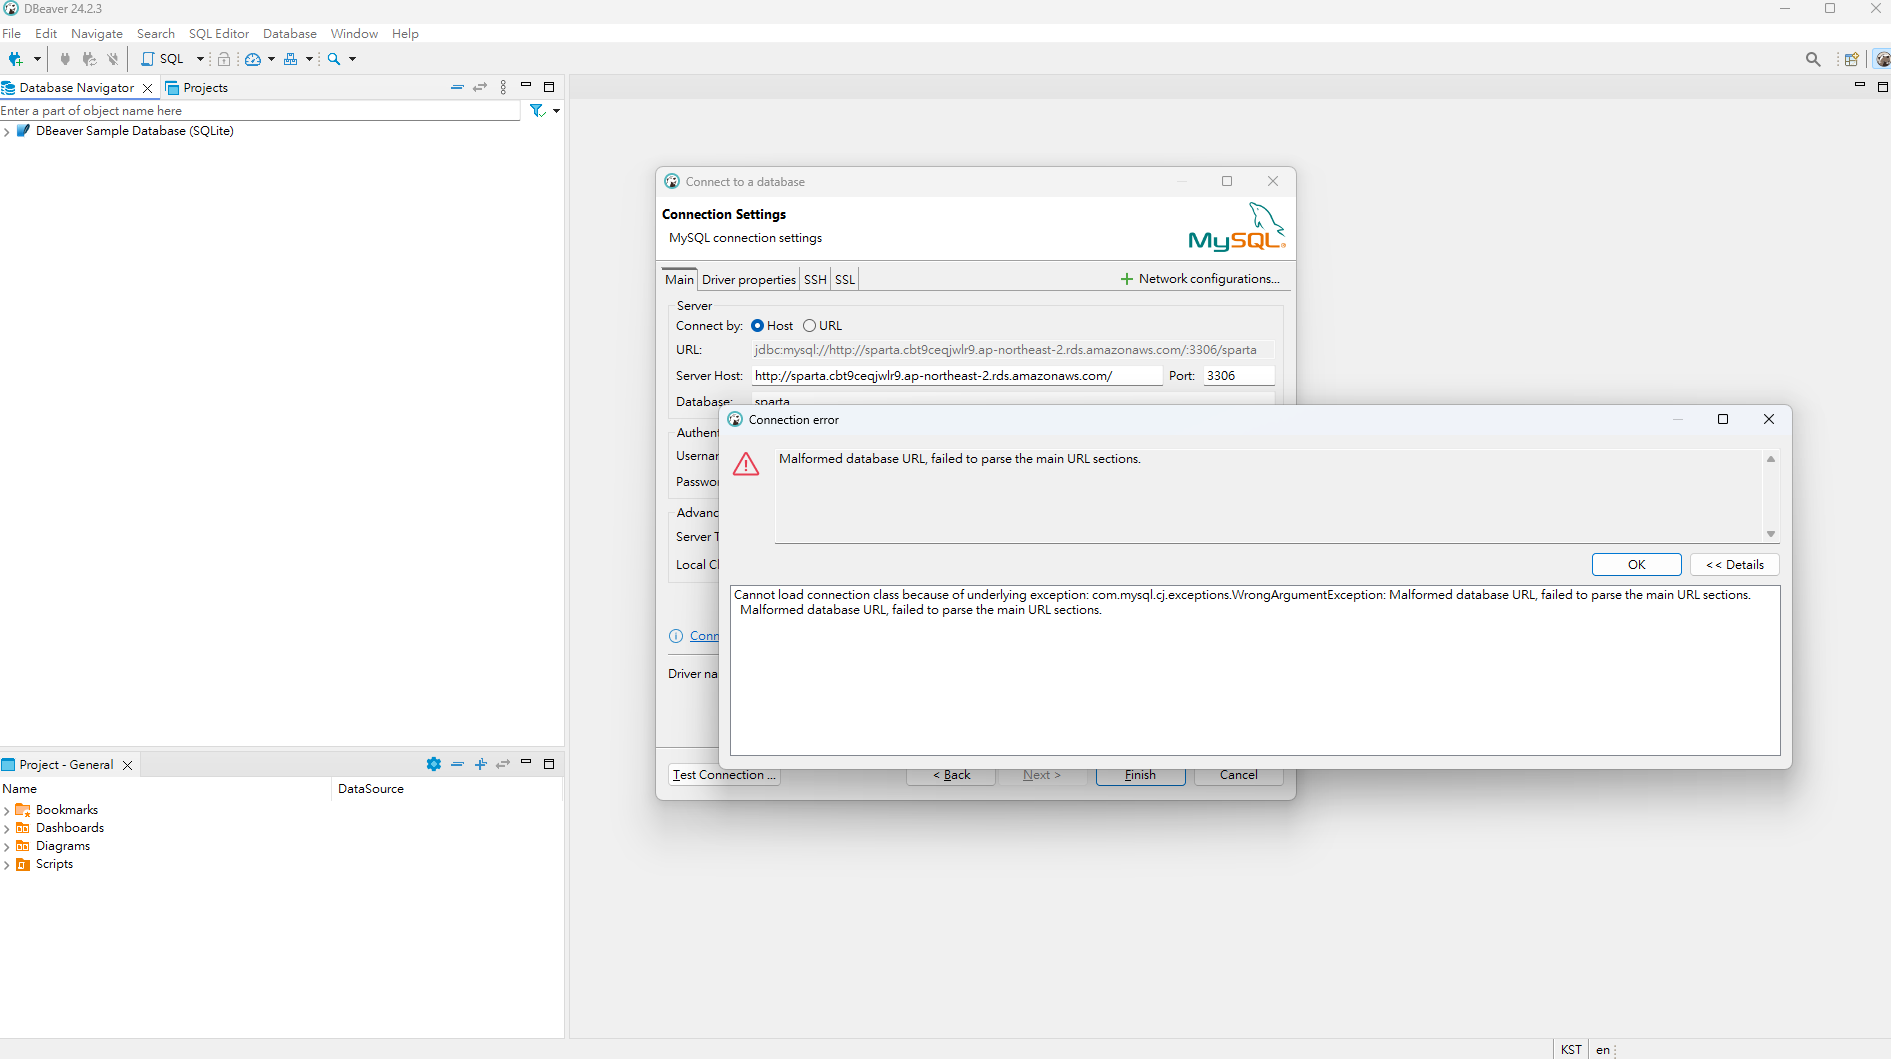Open the Window menu
This screenshot has width=1891, height=1059.
point(354,34)
